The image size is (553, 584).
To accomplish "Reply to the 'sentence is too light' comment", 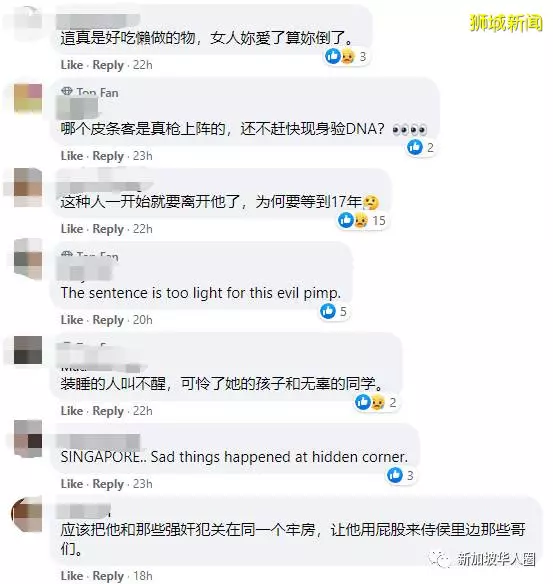I will click(108, 320).
